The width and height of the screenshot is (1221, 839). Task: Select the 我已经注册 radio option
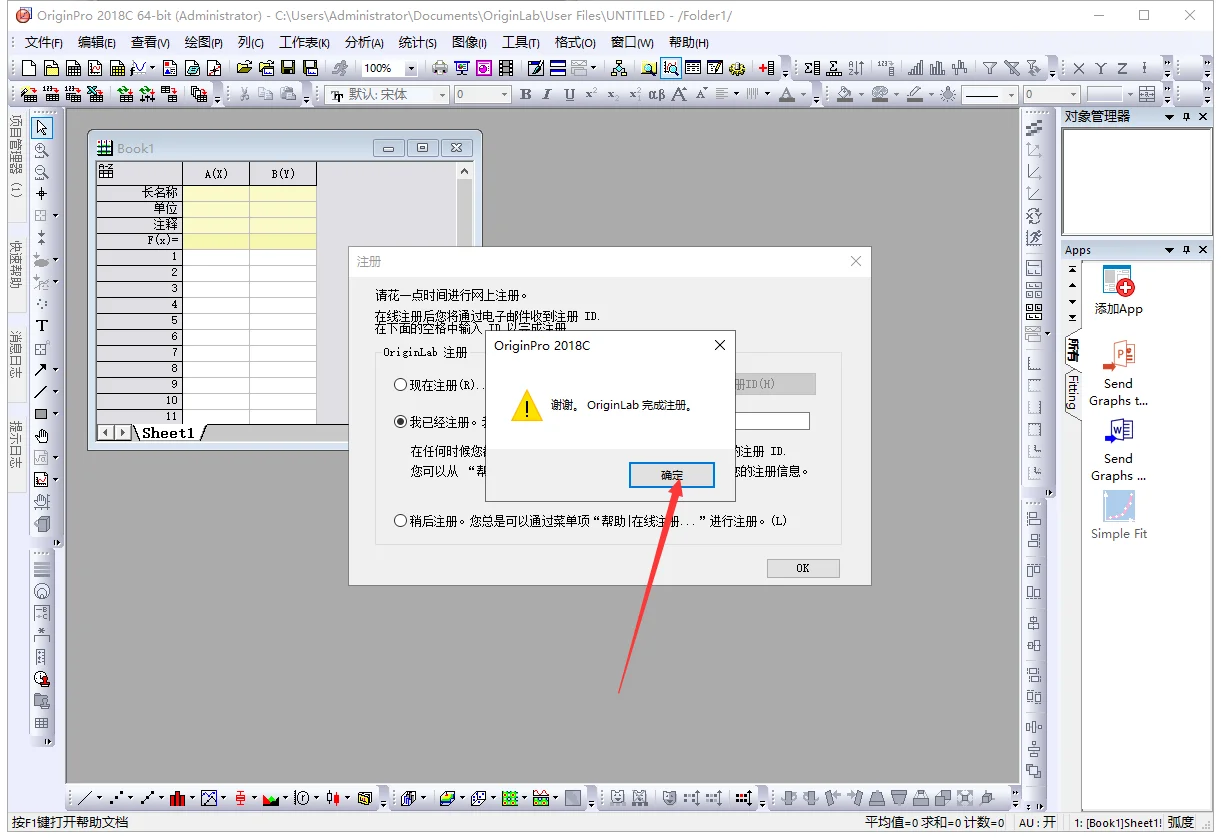[401, 422]
